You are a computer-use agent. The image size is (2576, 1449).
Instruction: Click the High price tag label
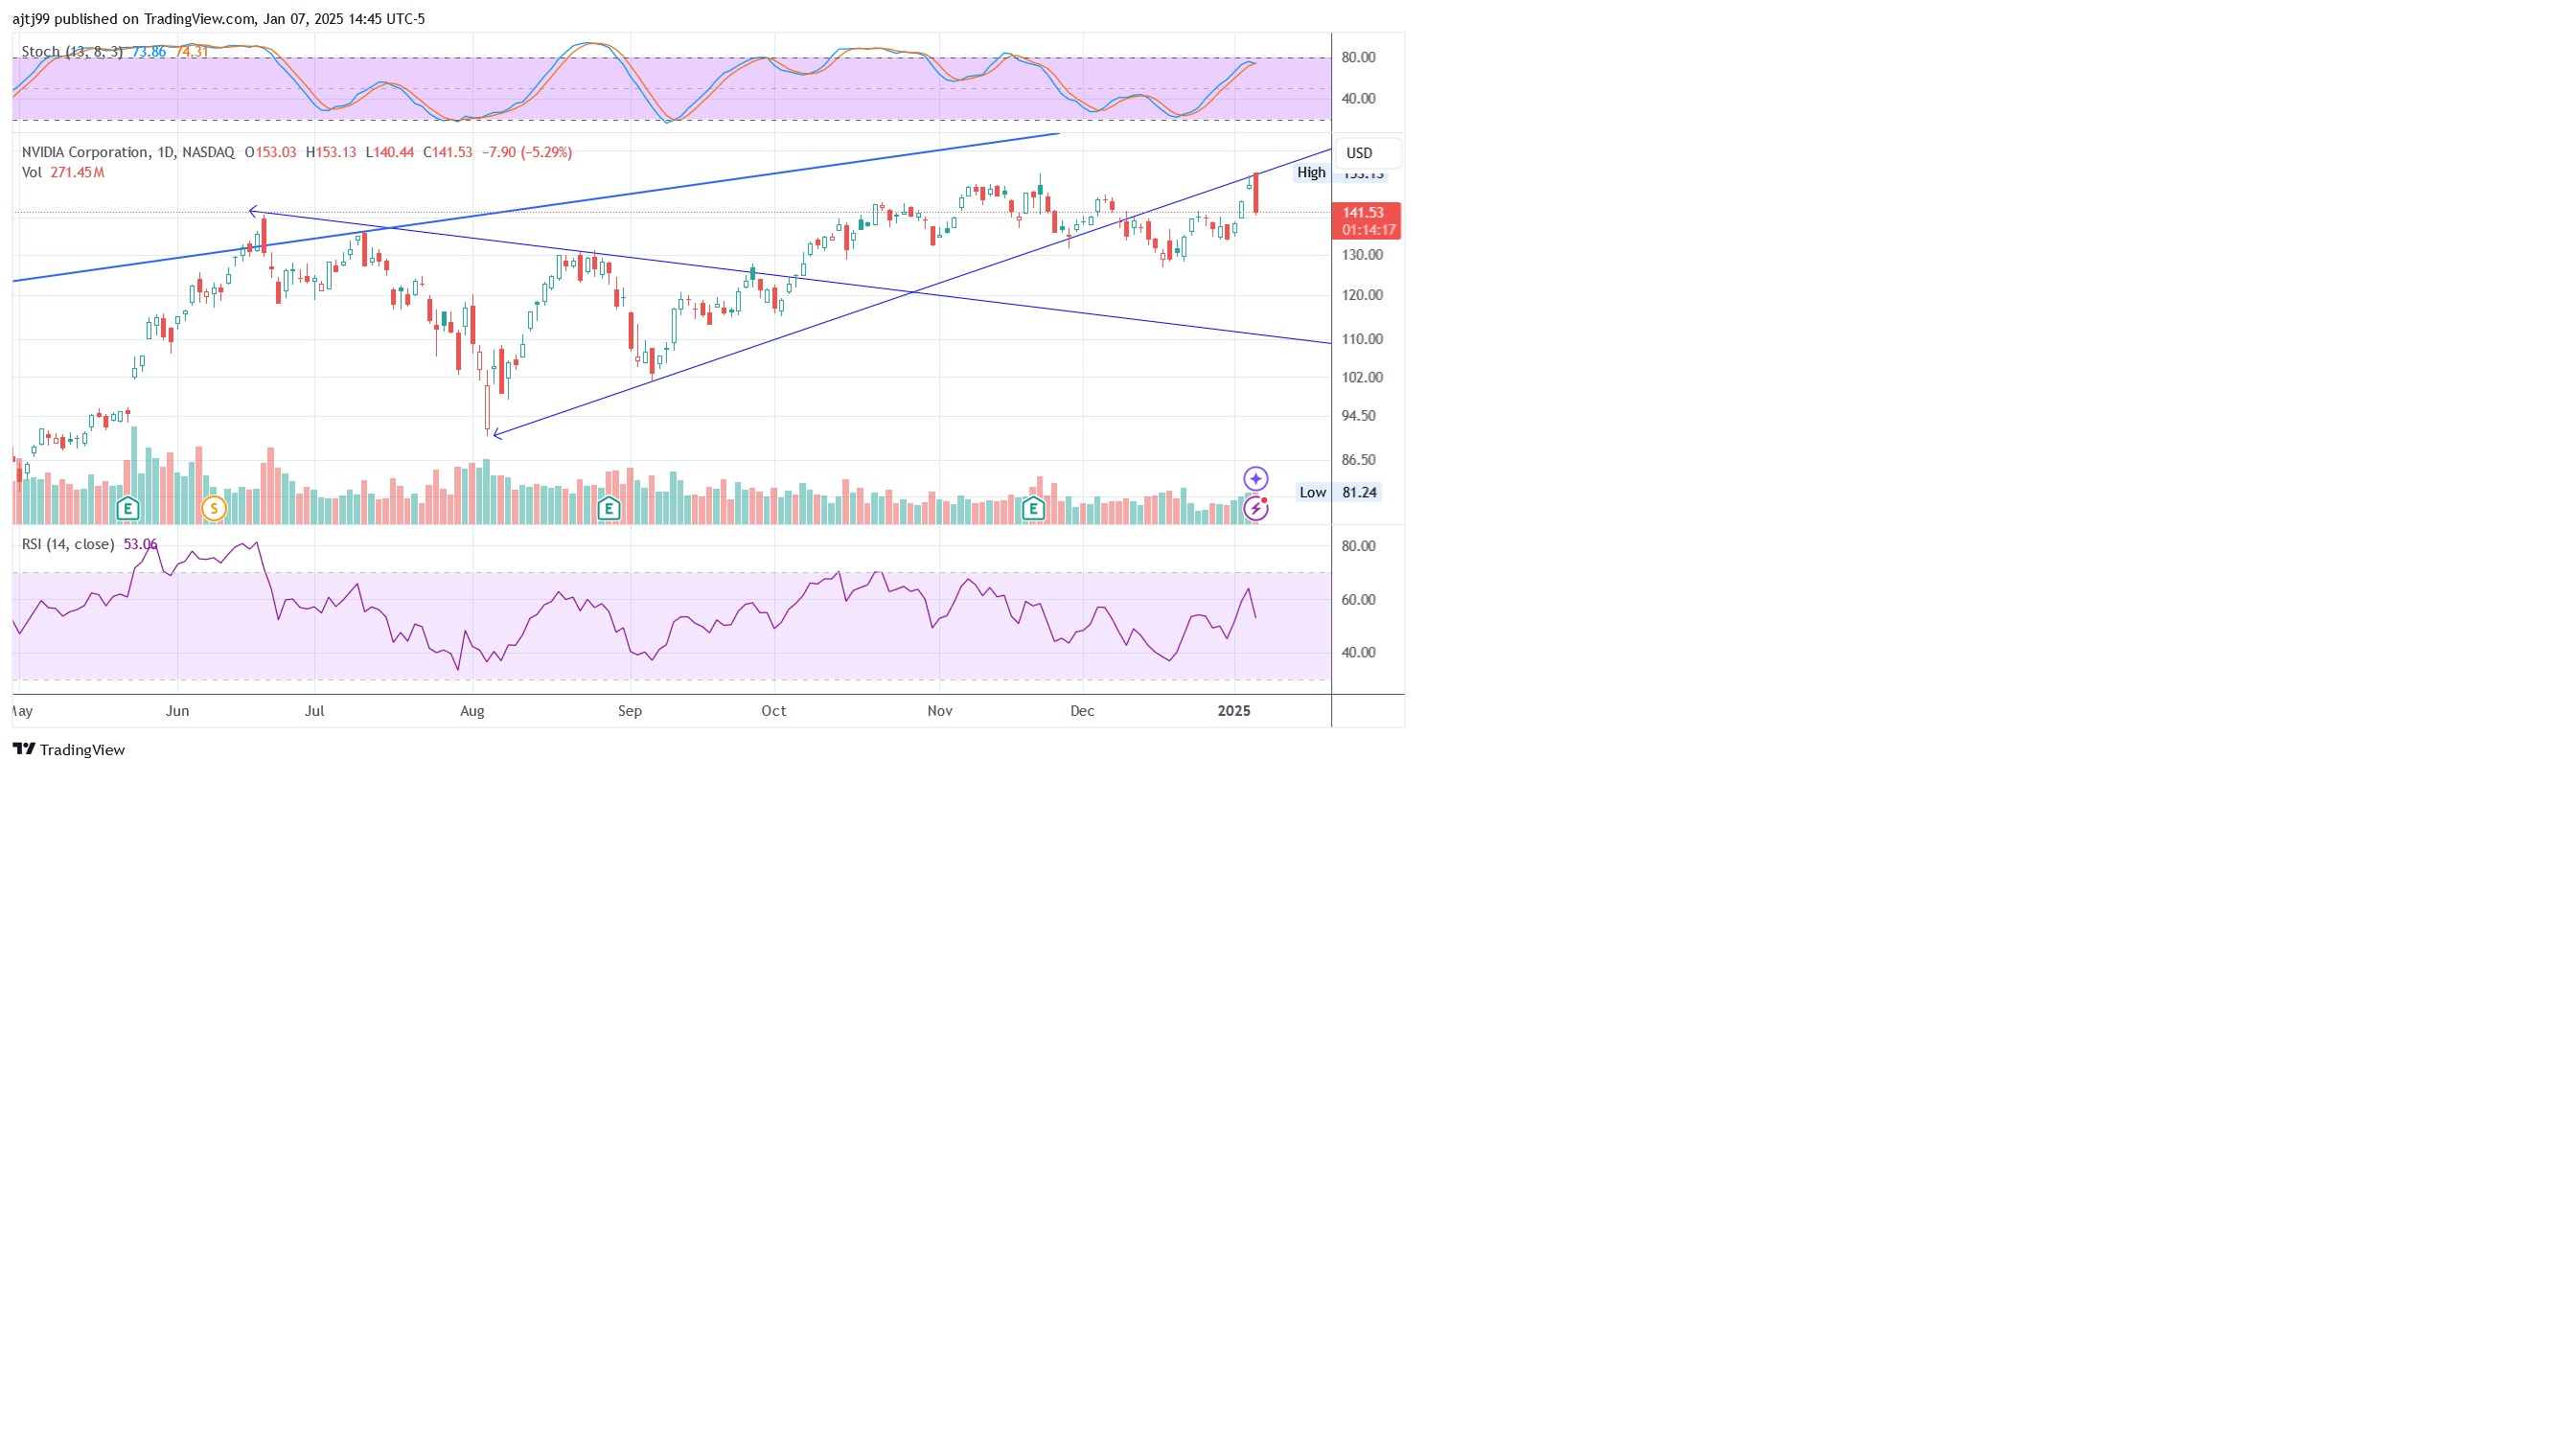click(x=1310, y=173)
